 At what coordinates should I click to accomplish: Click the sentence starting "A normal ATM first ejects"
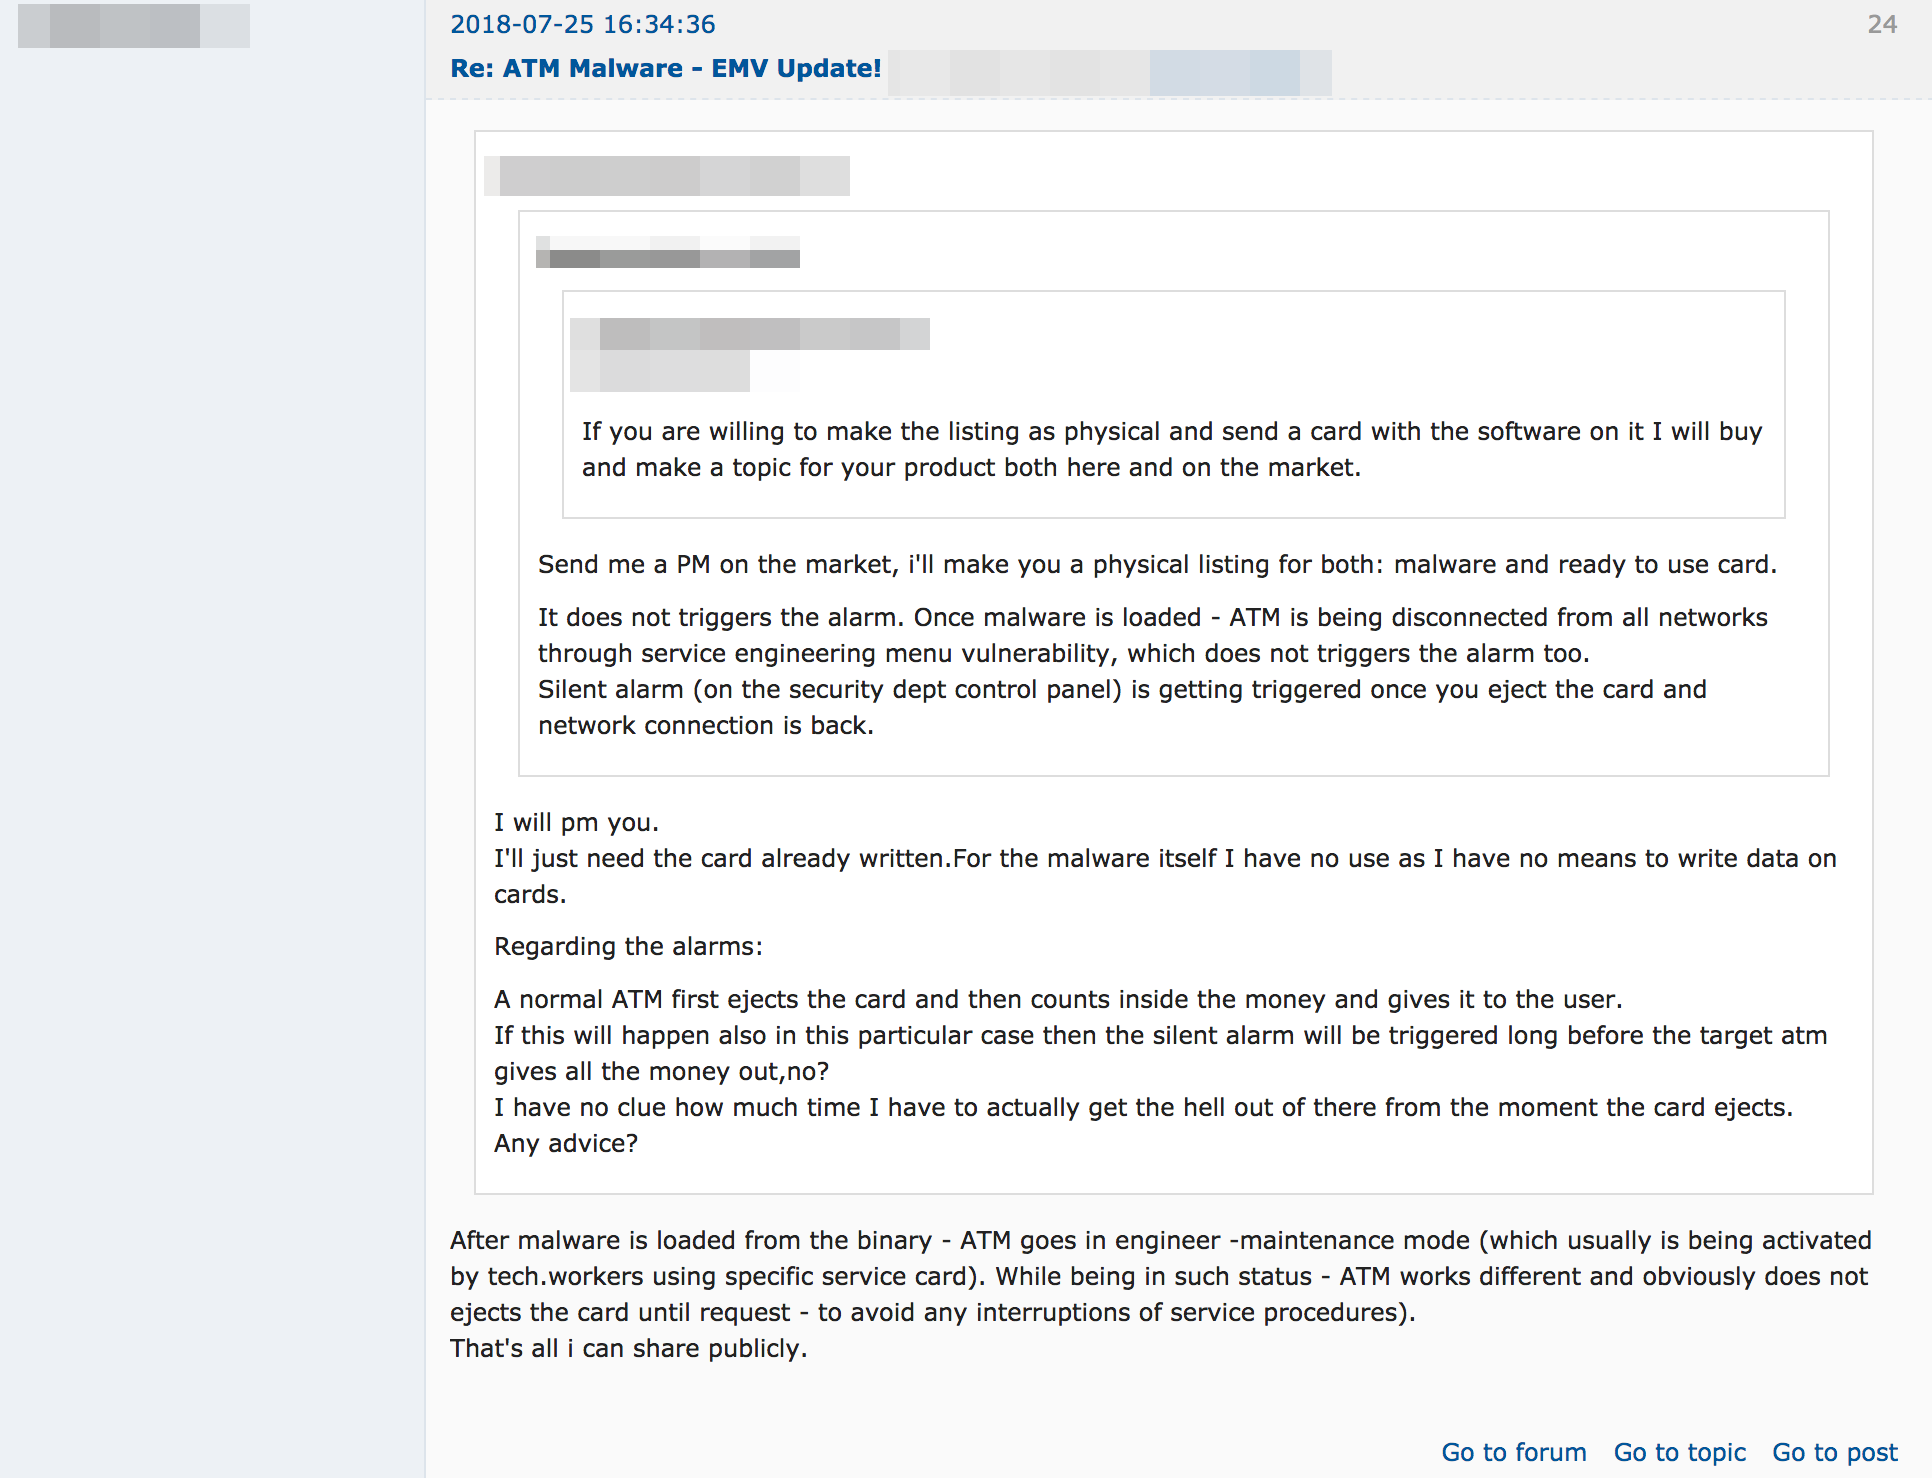(x=1057, y=999)
